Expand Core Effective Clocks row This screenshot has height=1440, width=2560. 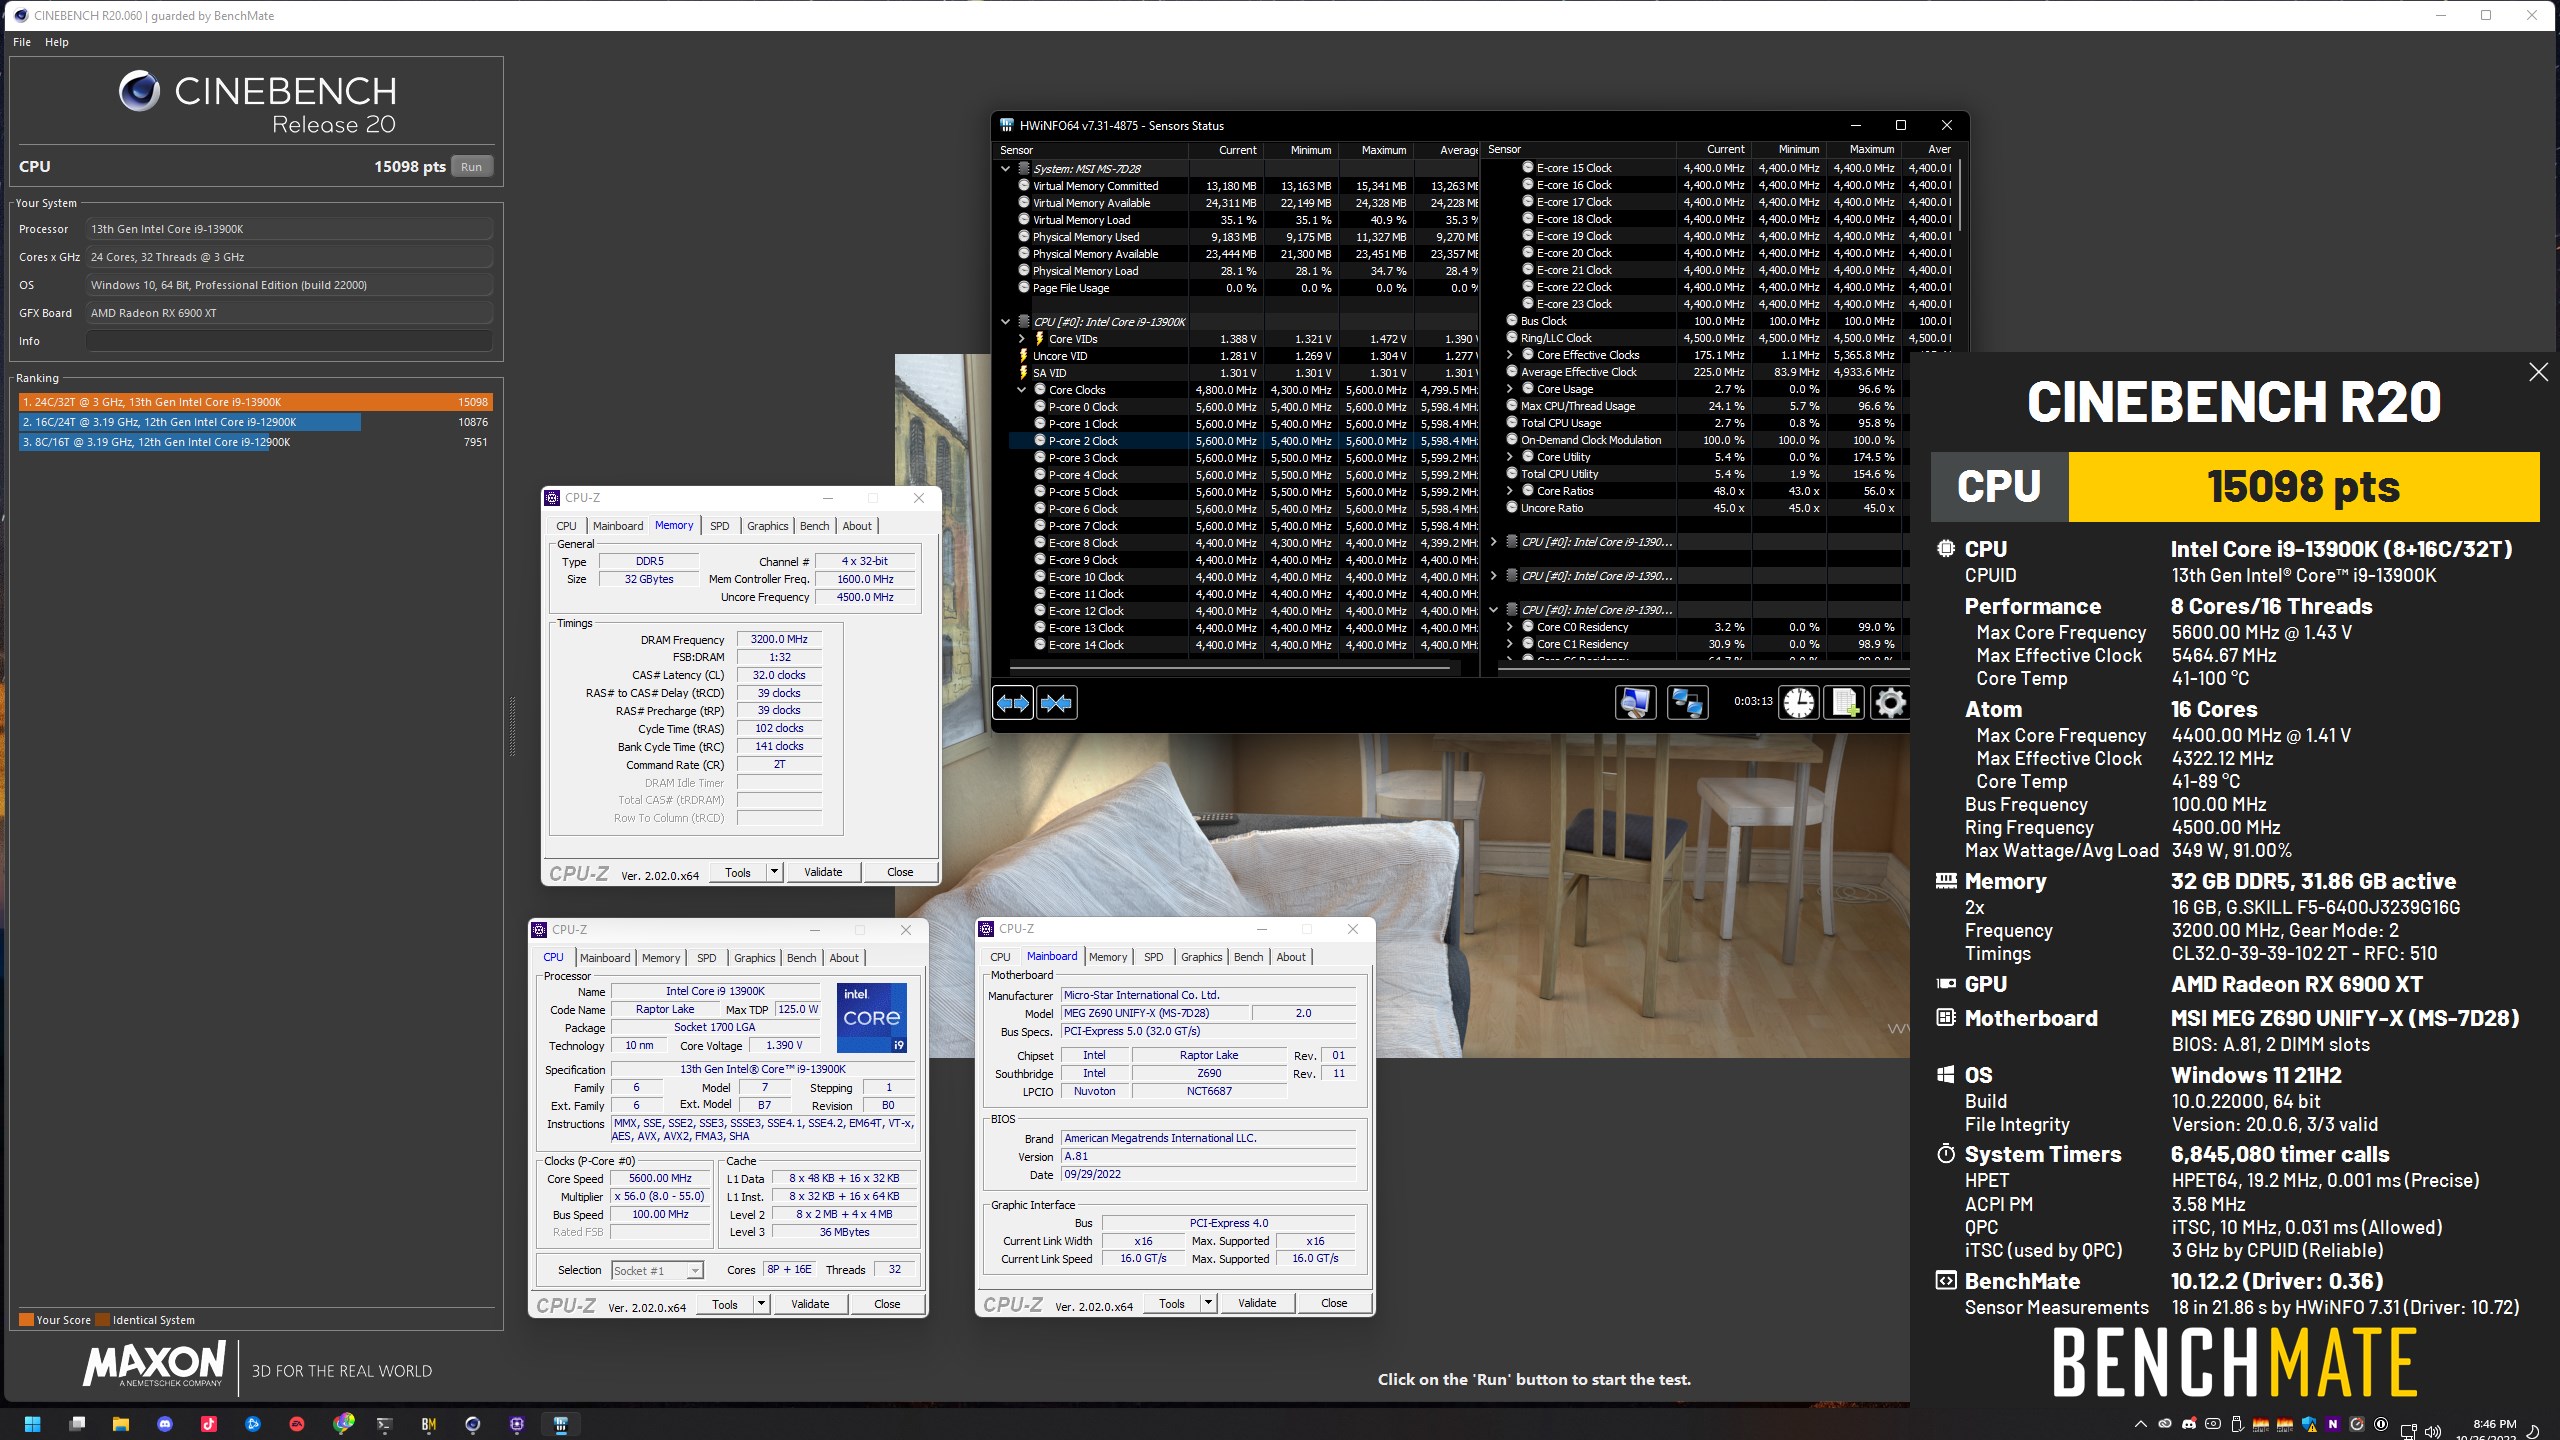1510,355
